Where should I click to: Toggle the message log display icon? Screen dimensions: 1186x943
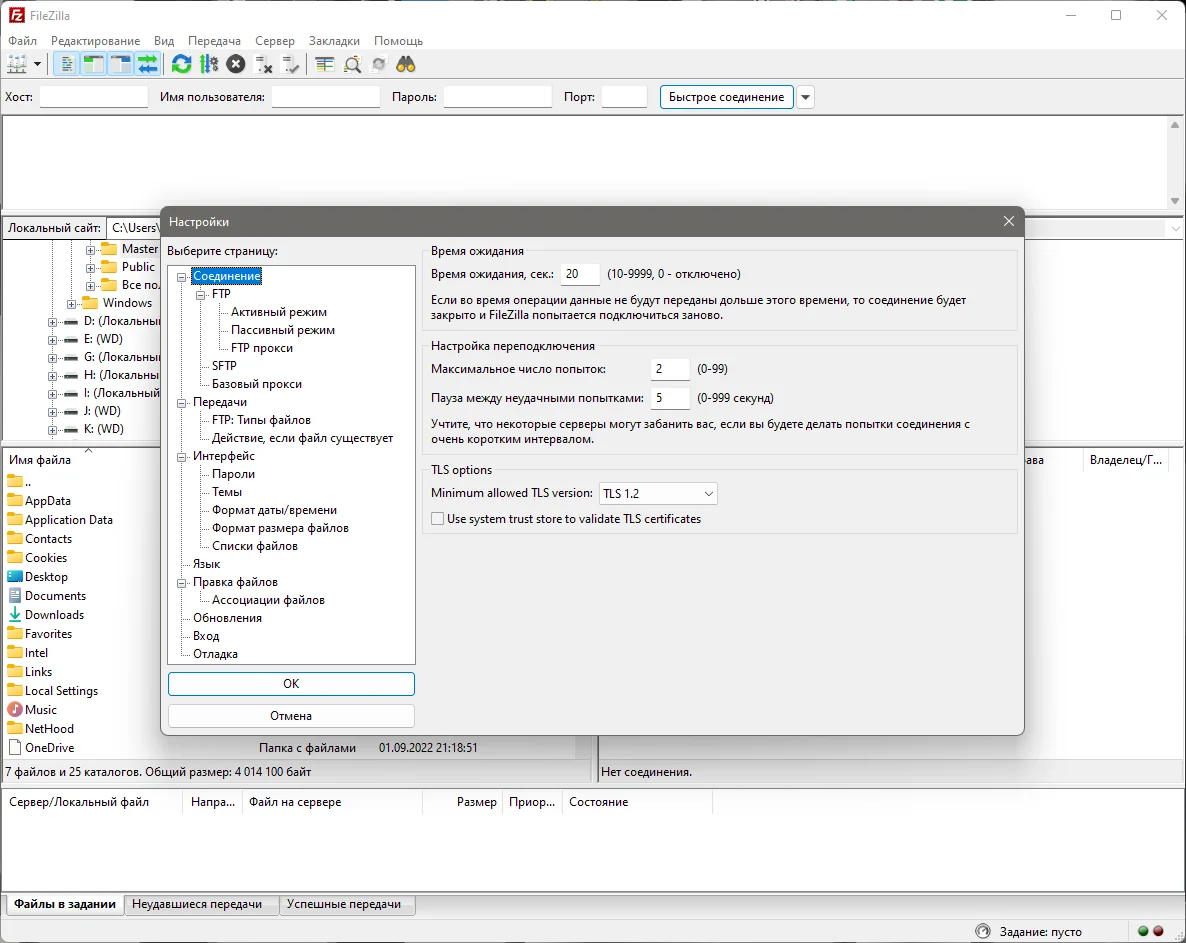pos(67,64)
